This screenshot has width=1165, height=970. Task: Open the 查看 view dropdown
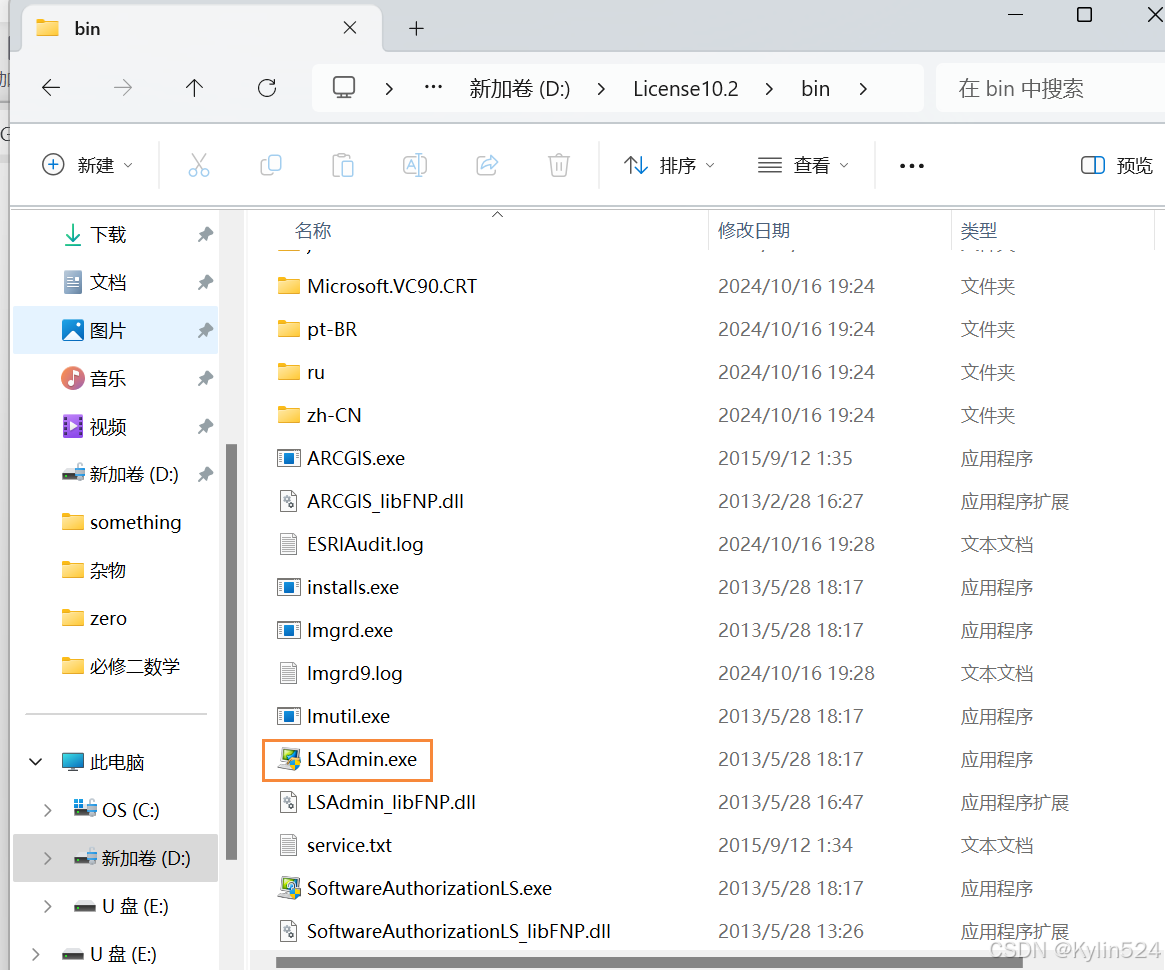click(x=802, y=165)
